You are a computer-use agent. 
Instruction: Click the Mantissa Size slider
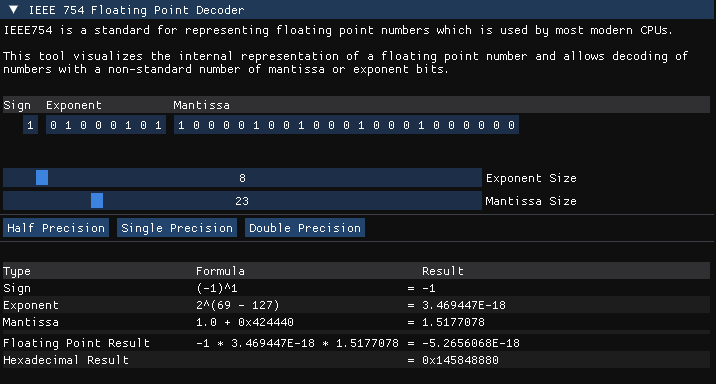coord(242,201)
